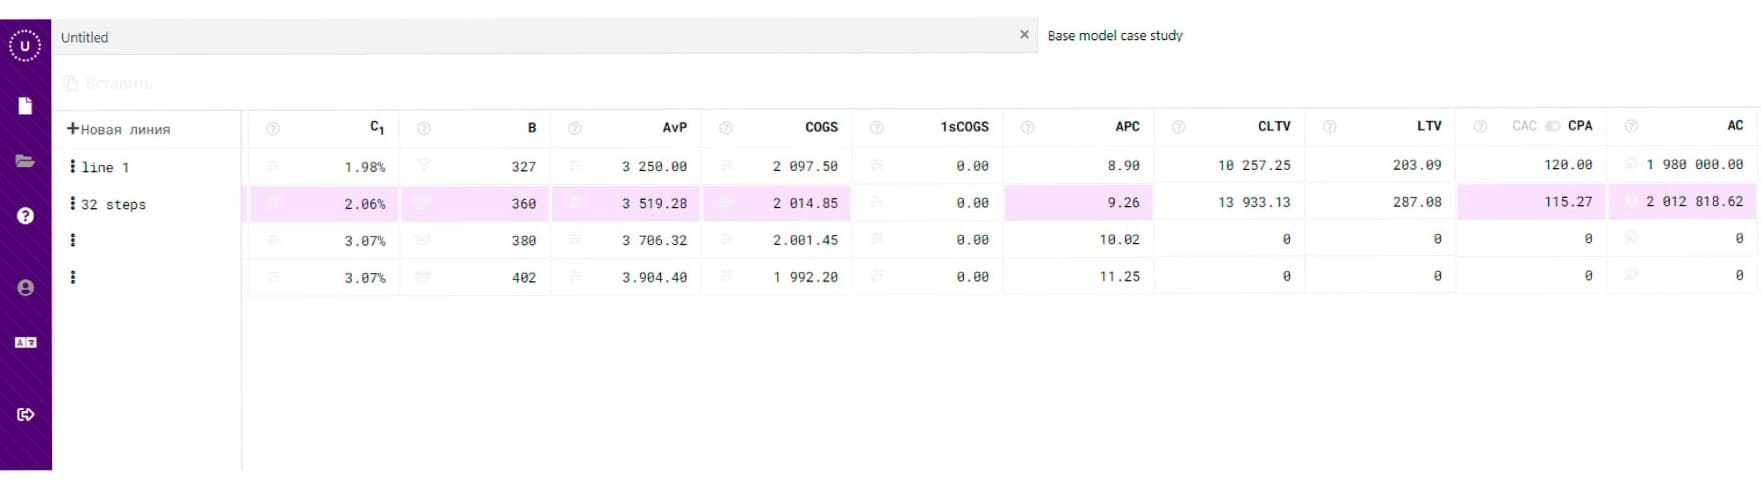
Task: Switch to Base model case study tab
Action: click(x=1115, y=36)
